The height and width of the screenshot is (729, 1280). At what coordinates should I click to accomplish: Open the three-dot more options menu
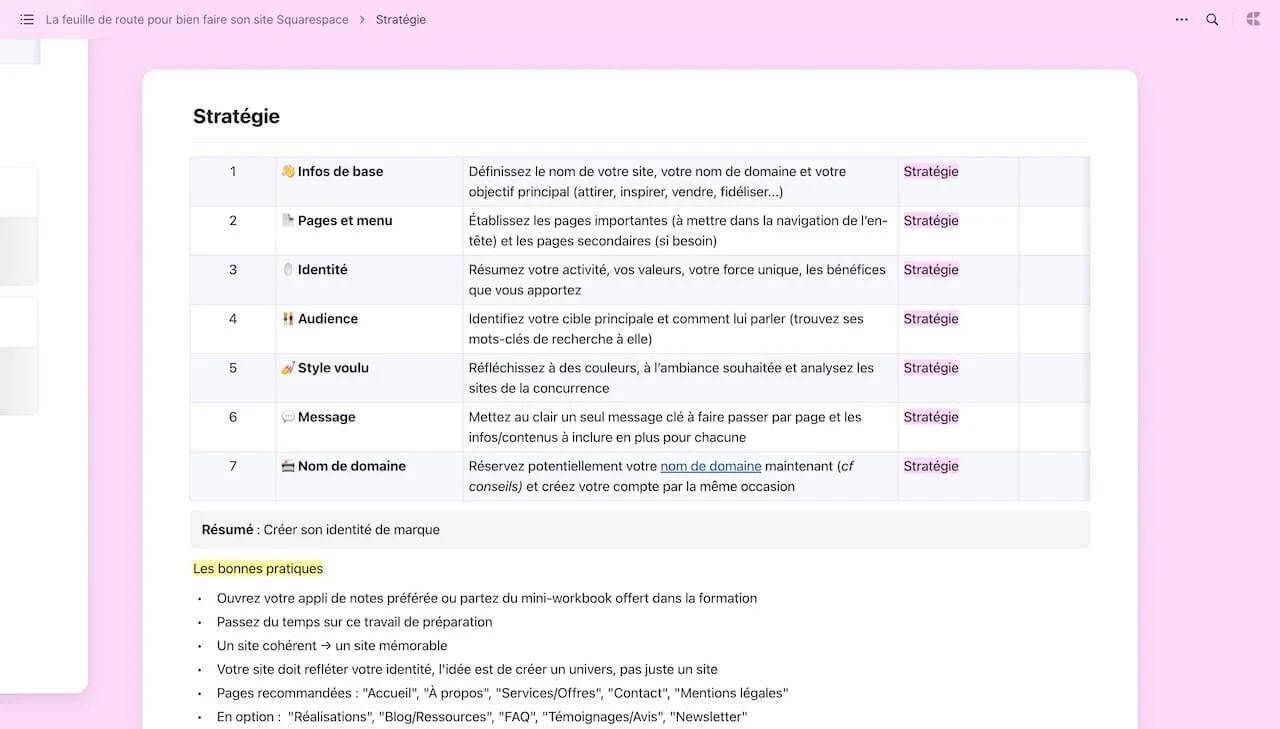[1182, 20]
